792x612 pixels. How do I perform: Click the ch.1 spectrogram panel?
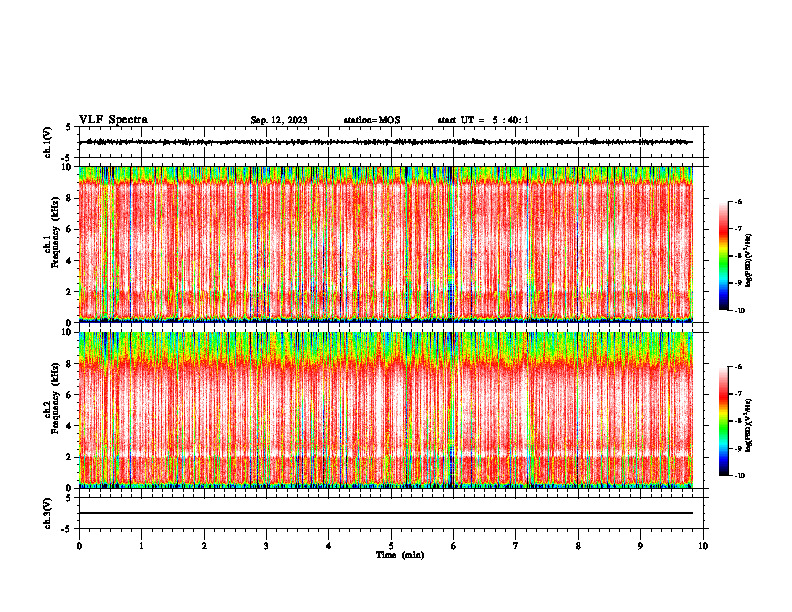click(386, 244)
